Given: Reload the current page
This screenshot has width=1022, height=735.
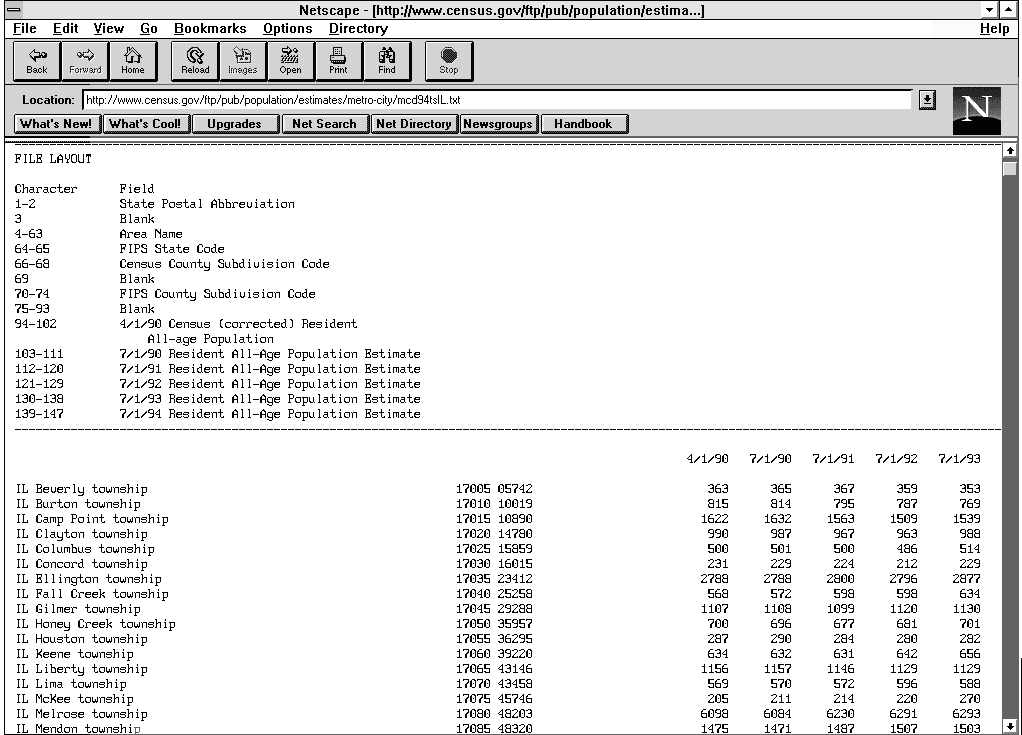Looking at the screenshot, I should pos(195,61).
